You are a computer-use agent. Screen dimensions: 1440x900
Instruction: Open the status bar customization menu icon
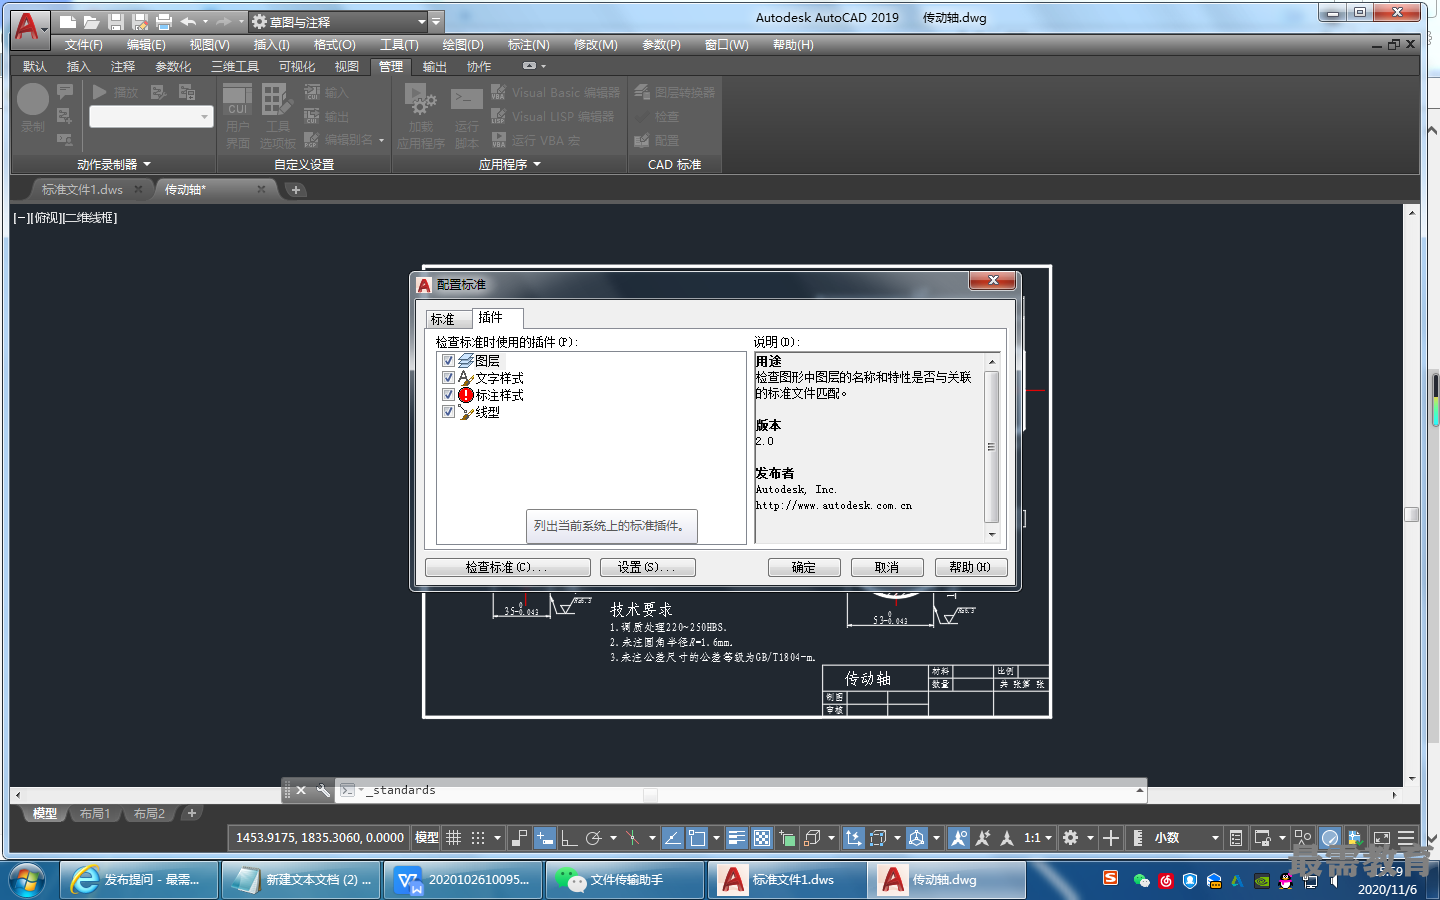pos(1405,838)
